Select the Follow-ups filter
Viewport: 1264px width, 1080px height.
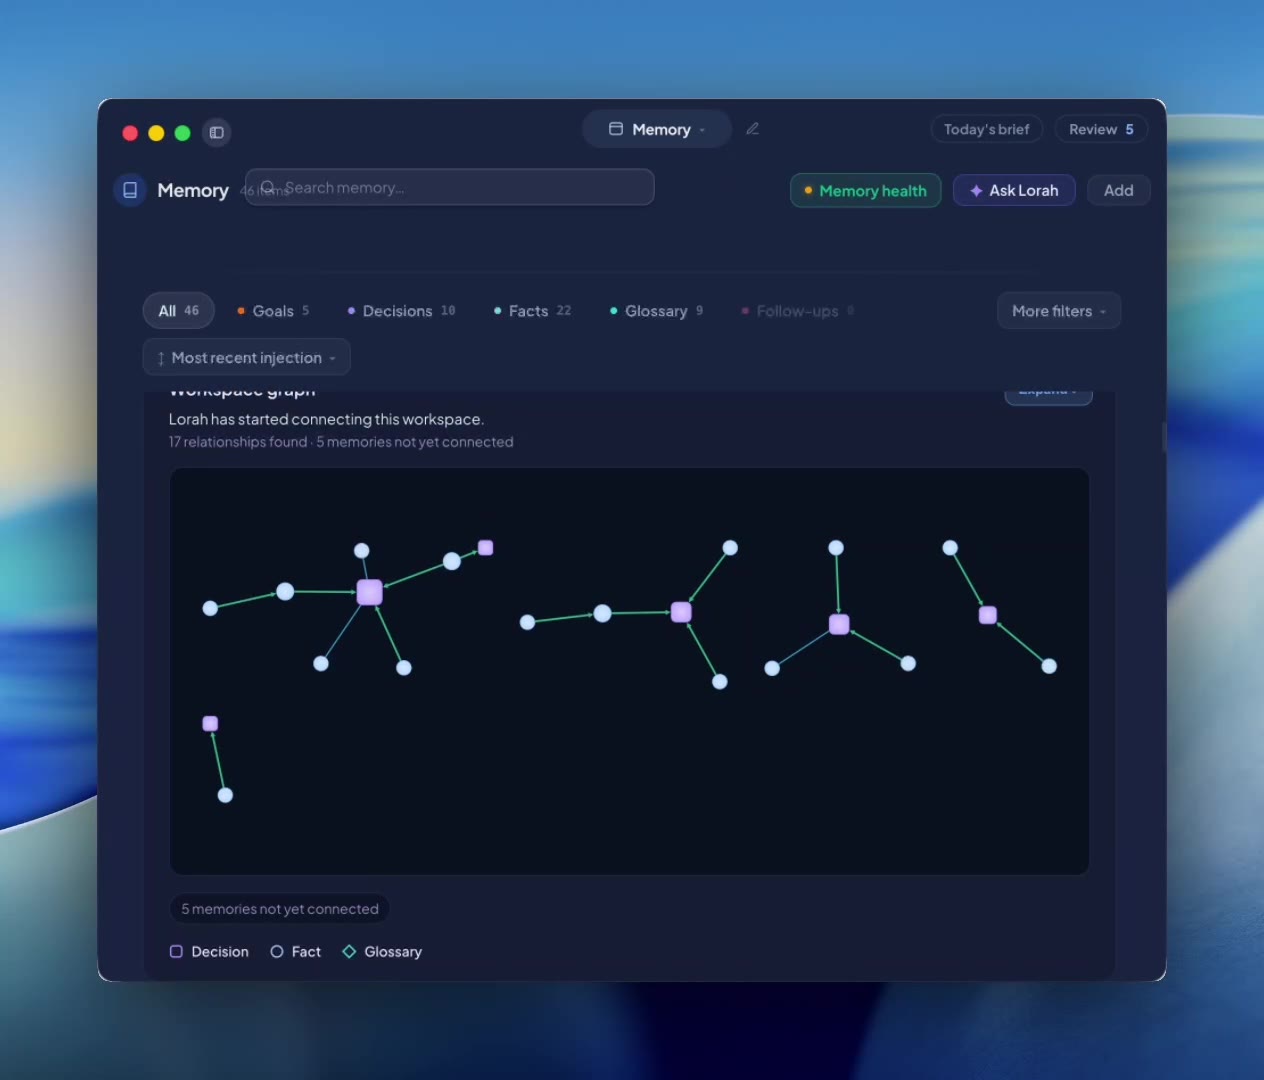click(797, 311)
